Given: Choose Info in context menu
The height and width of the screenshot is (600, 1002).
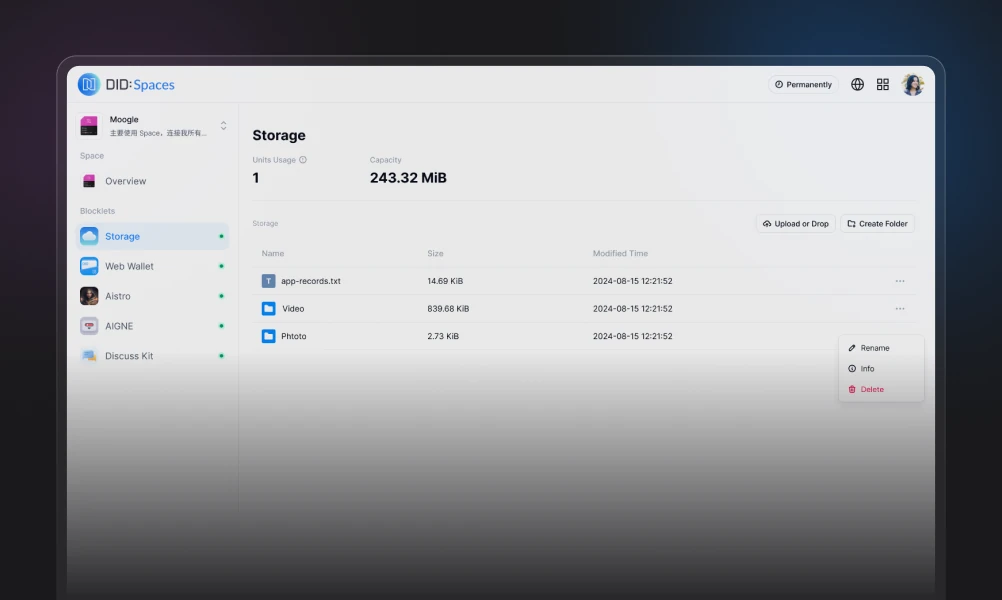Looking at the screenshot, I should 881,369.
